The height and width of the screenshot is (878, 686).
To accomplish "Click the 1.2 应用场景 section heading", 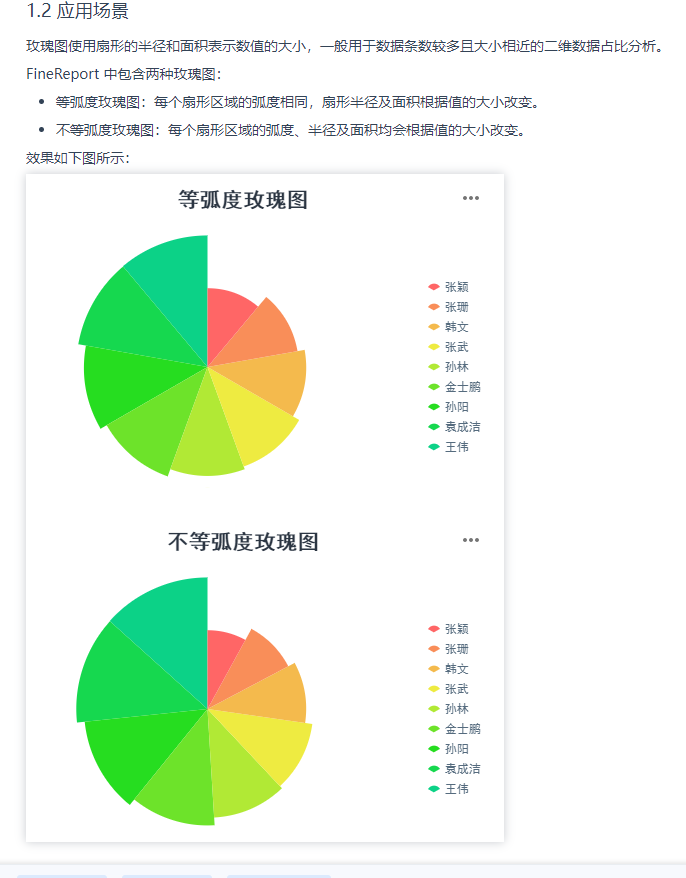I will click(x=77, y=12).
